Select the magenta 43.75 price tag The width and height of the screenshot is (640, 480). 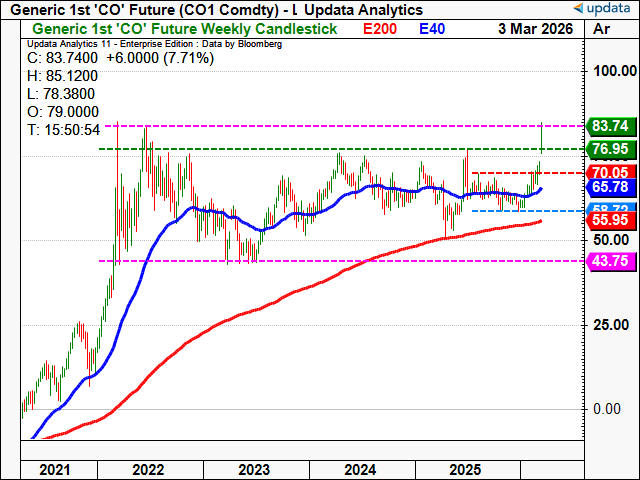[611, 261]
